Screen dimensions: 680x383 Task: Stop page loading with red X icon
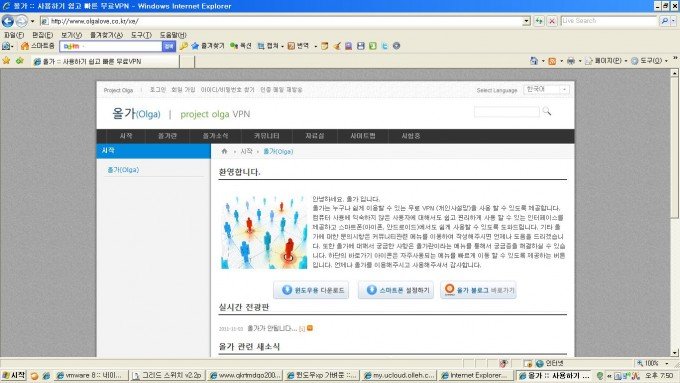[552, 21]
